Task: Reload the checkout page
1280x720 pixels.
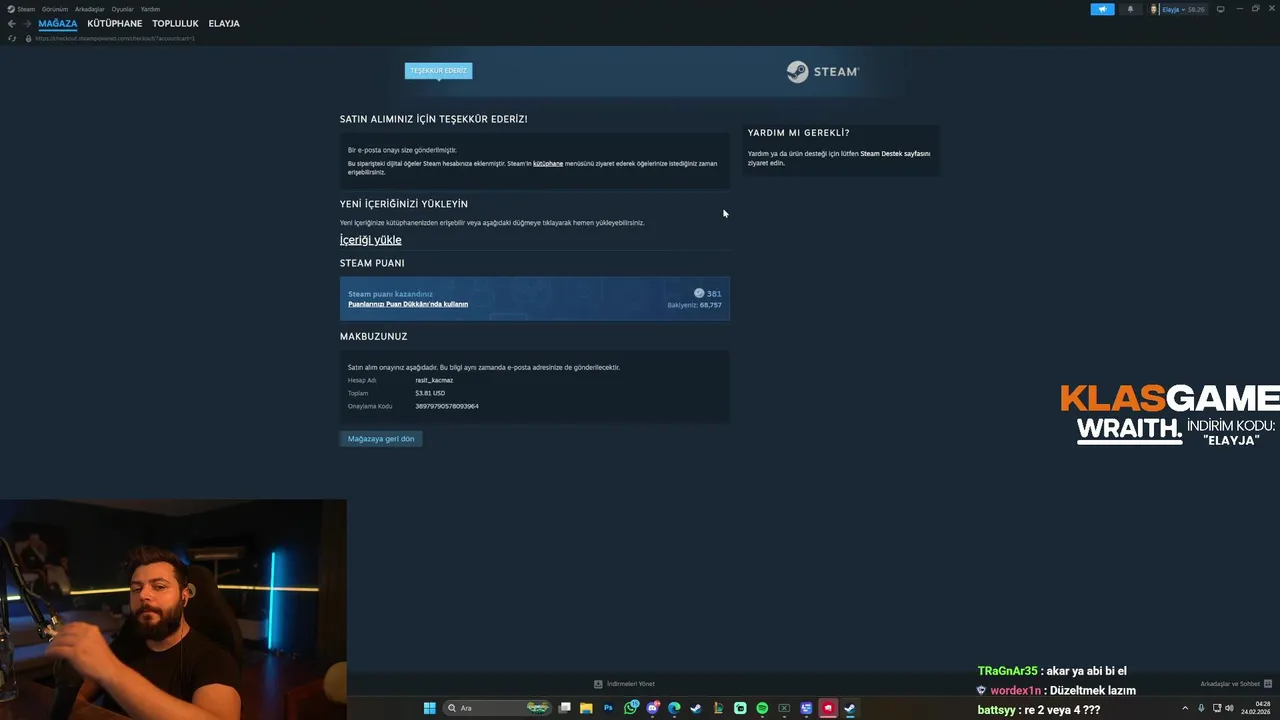Action: tap(12, 38)
